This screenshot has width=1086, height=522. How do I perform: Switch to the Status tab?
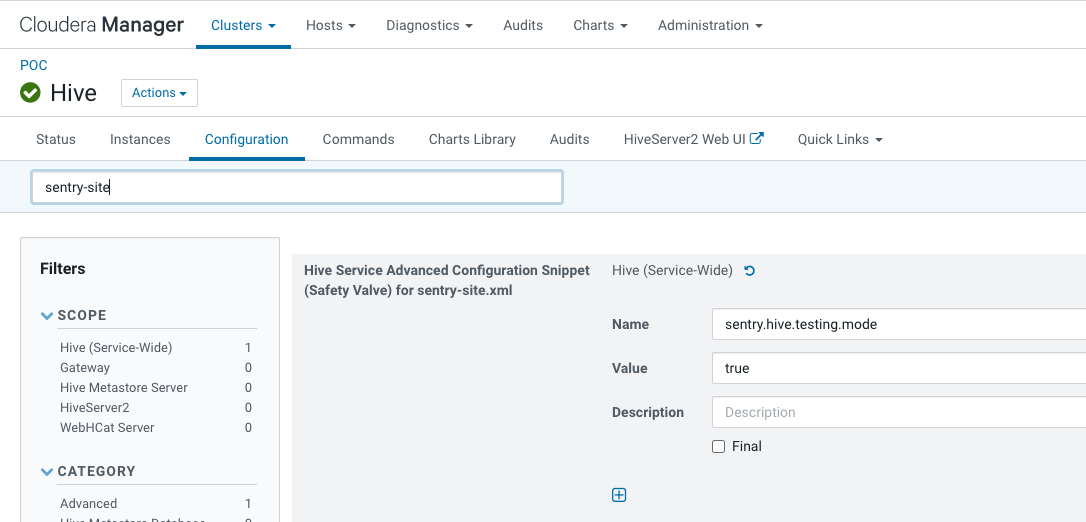[55, 139]
